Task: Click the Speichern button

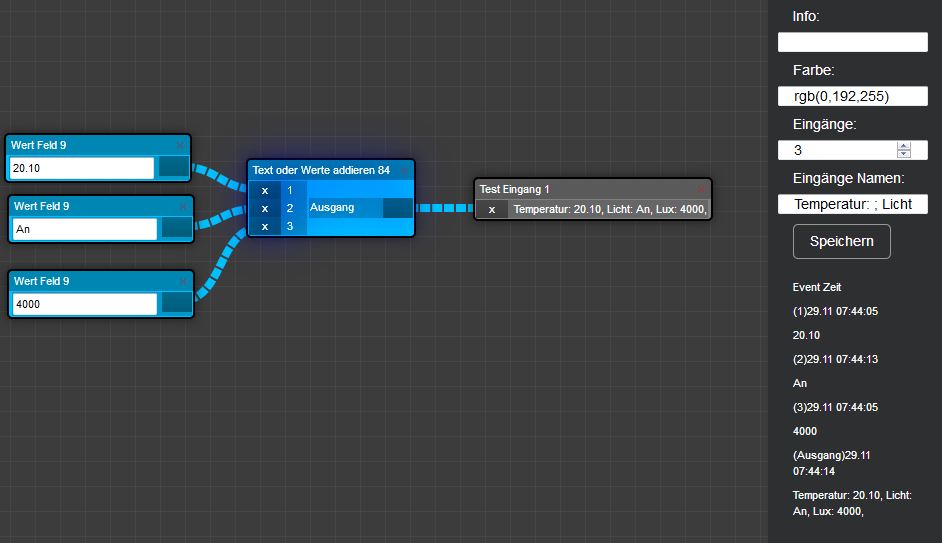Action: 842,241
